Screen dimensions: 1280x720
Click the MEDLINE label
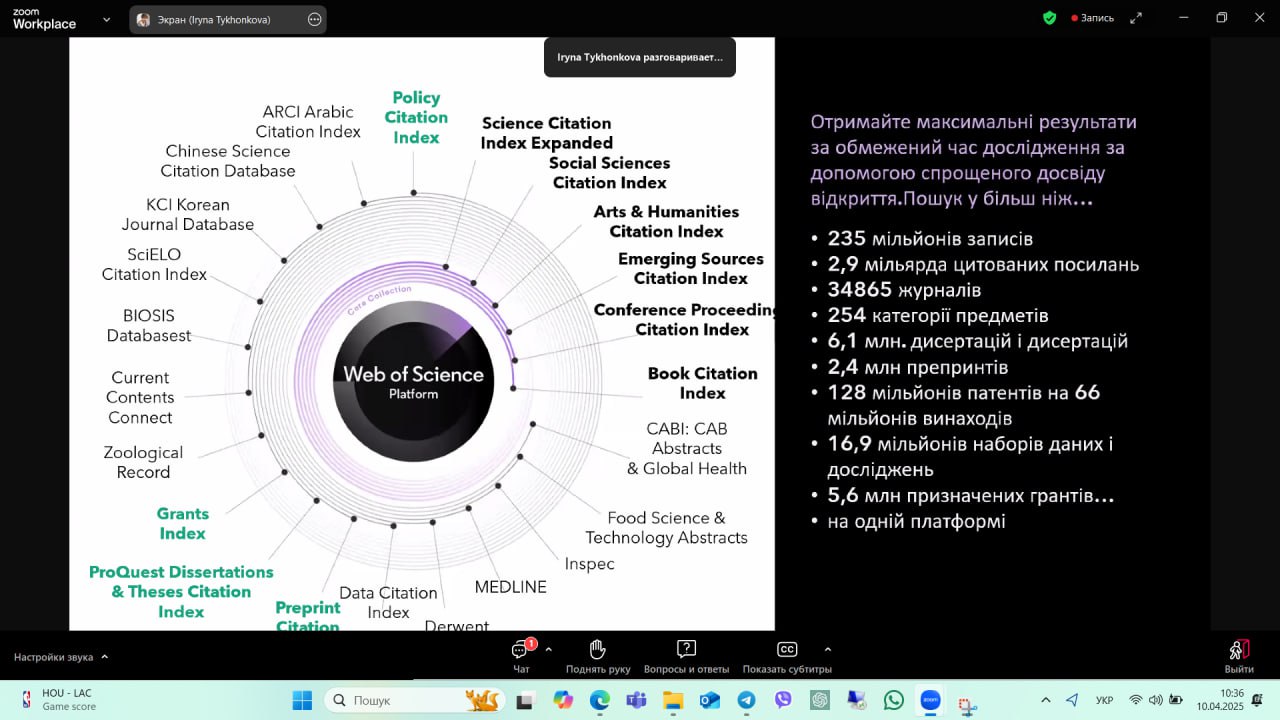click(x=510, y=587)
